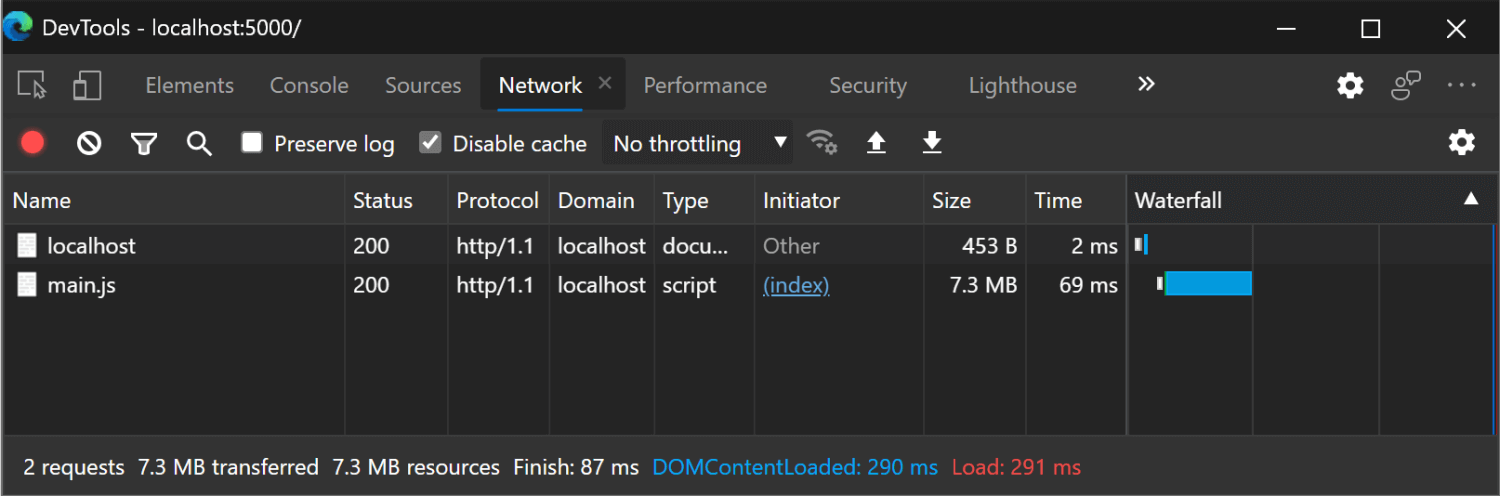
Task: Select the localhost request row name
Action: click(x=91, y=245)
